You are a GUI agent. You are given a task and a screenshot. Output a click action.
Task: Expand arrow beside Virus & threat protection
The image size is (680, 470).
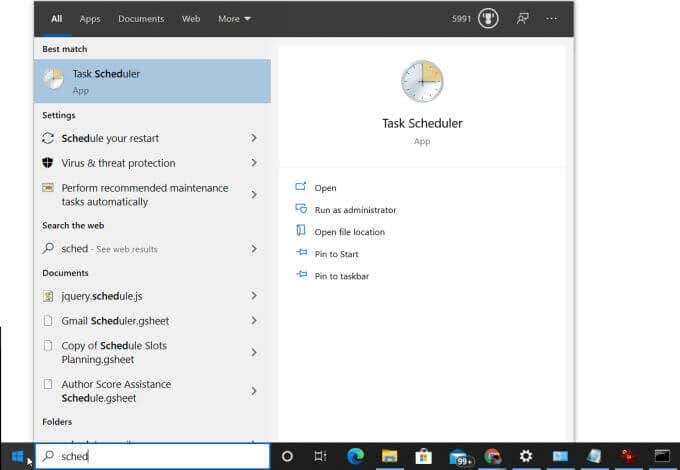[x=254, y=163]
